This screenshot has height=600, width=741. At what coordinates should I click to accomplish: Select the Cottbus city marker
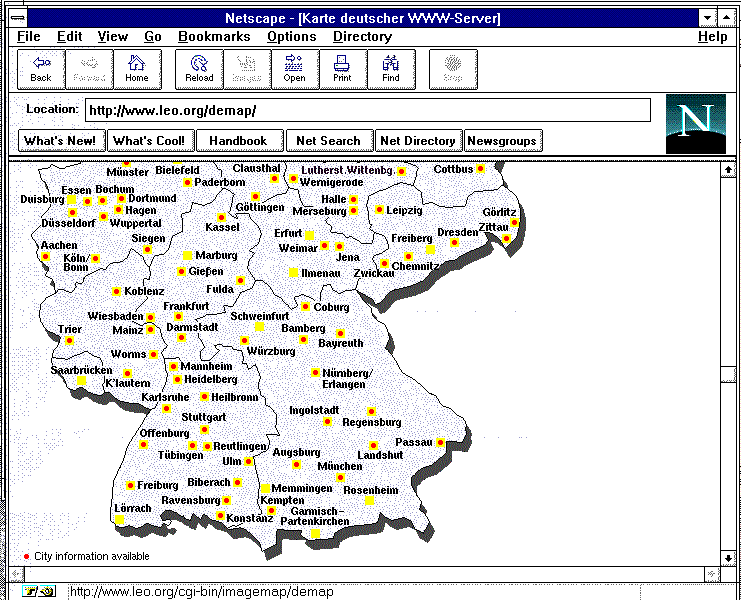(481, 168)
